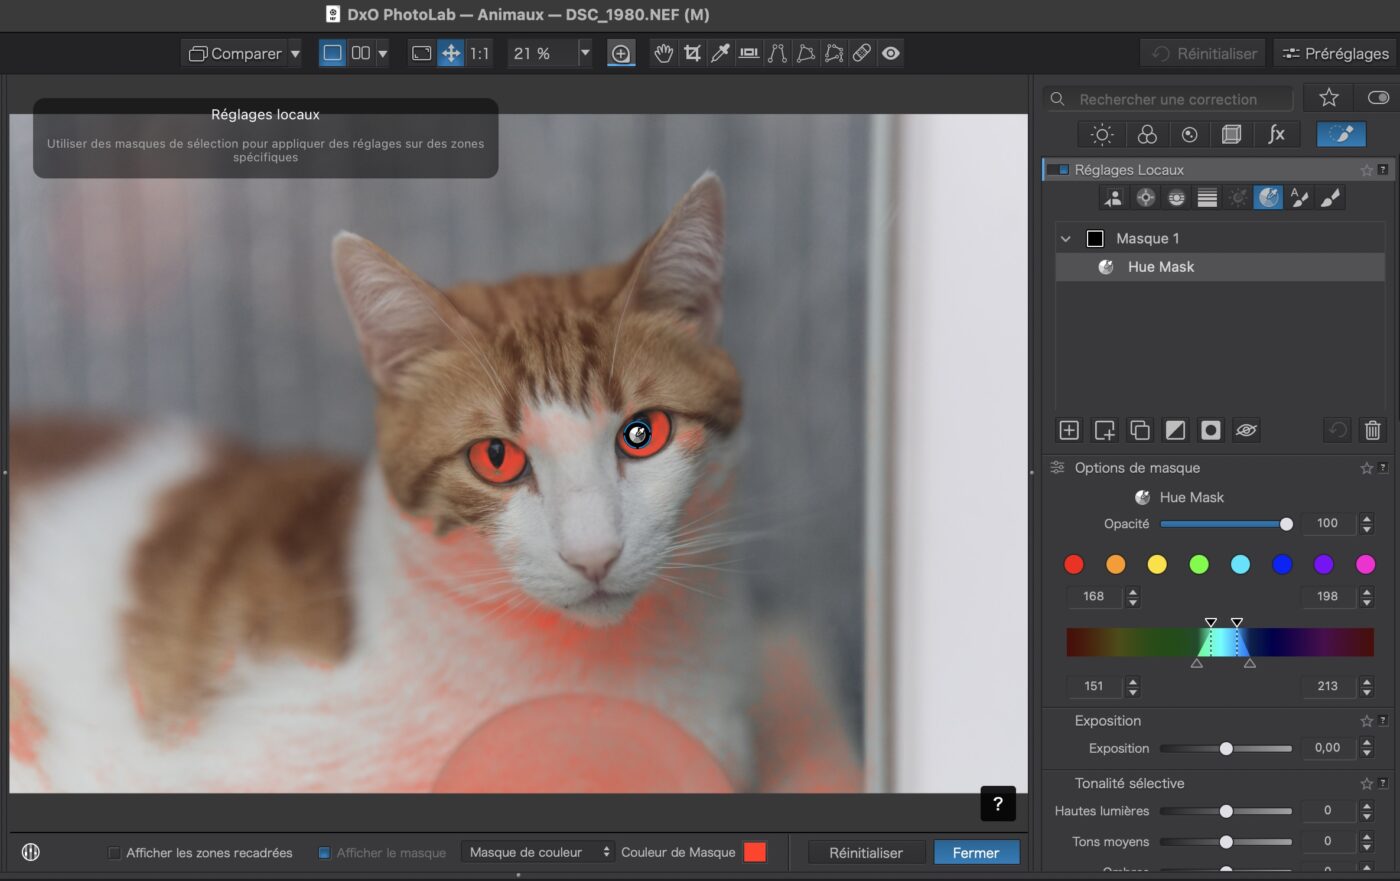Select the Hand pan tool
Image resolution: width=1400 pixels, height=881 pixels.
coord(663,53)
